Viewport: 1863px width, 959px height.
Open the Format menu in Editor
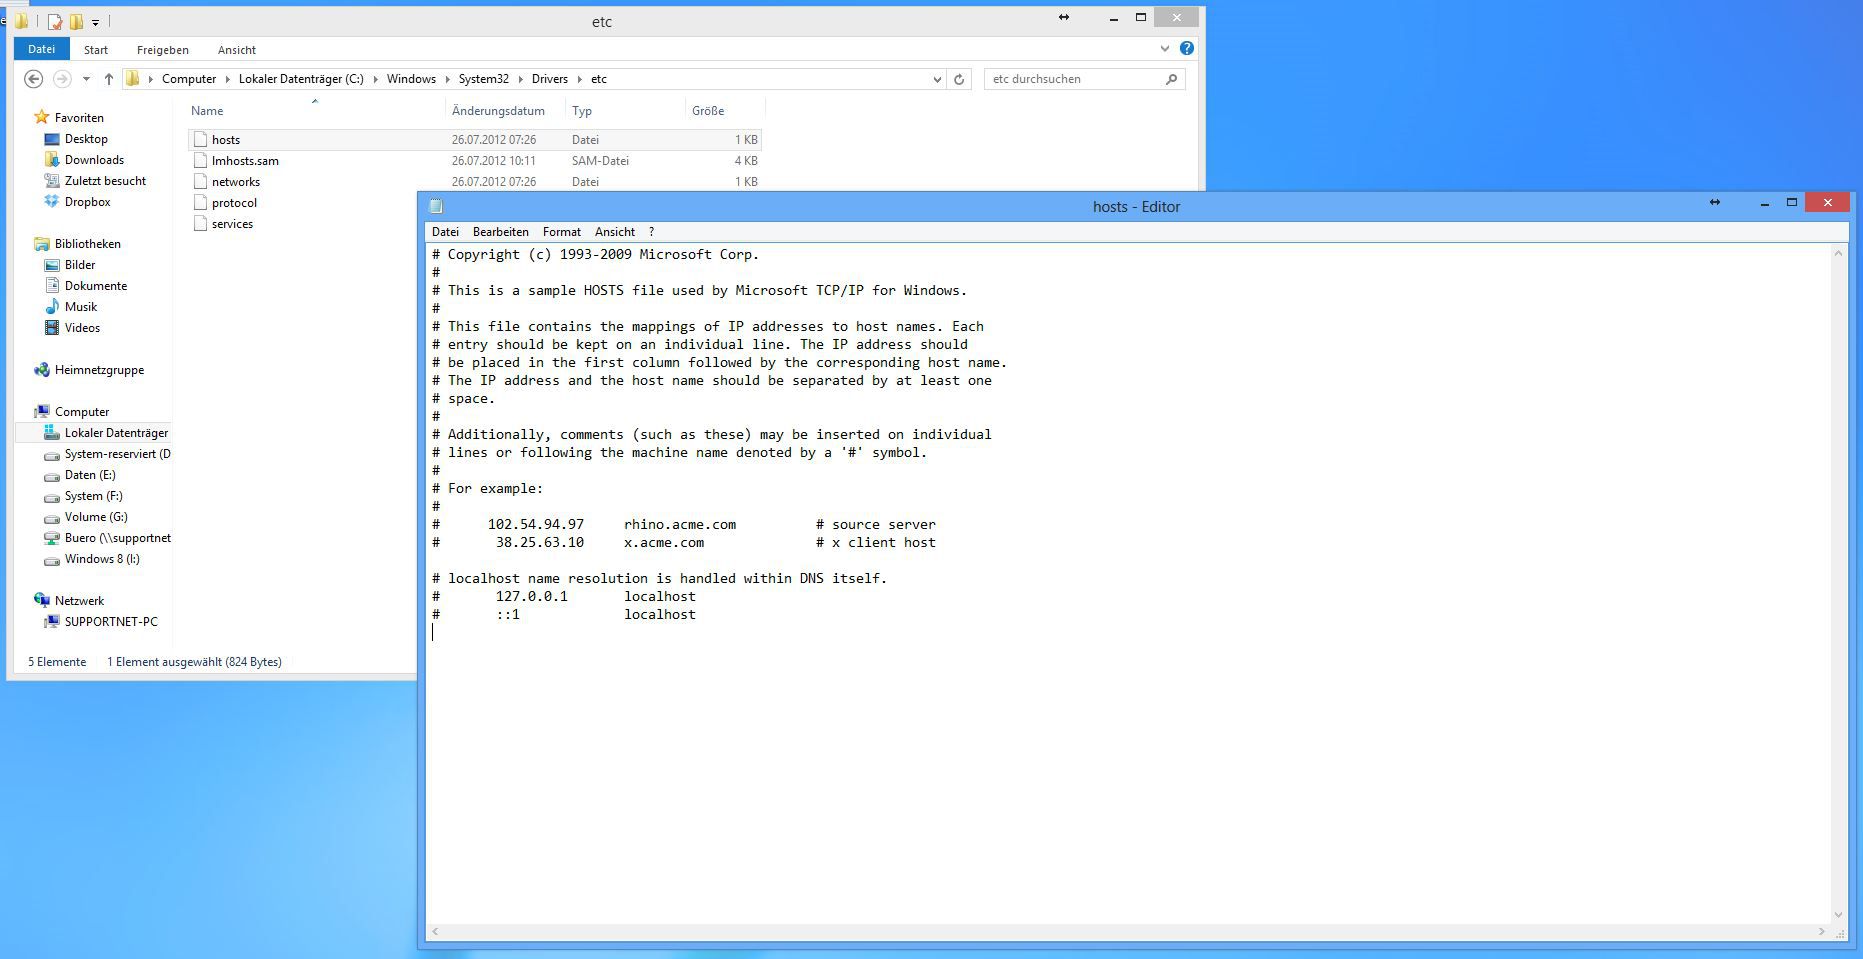pos(562,232)
